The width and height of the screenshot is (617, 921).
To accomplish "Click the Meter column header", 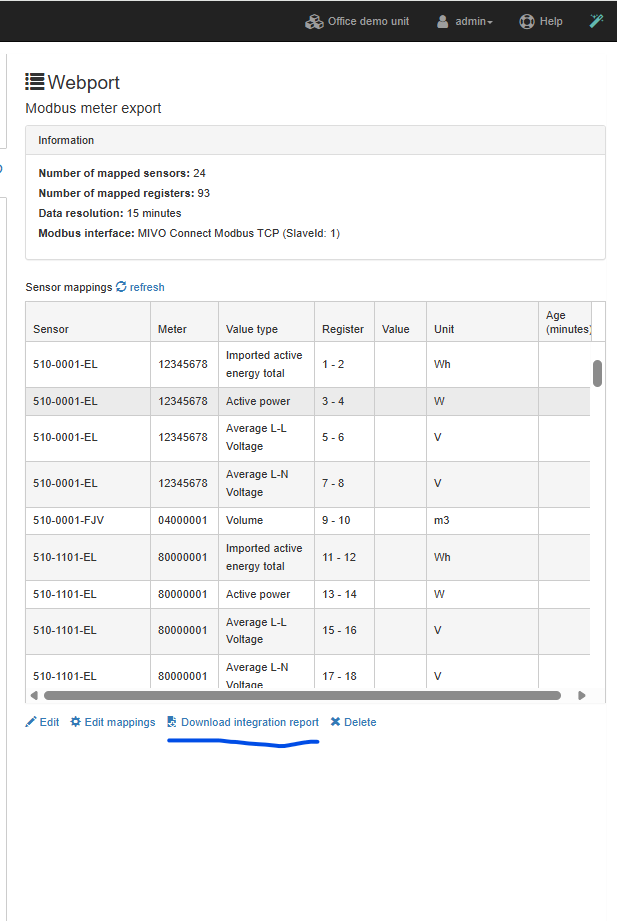I will coord(185,322).
